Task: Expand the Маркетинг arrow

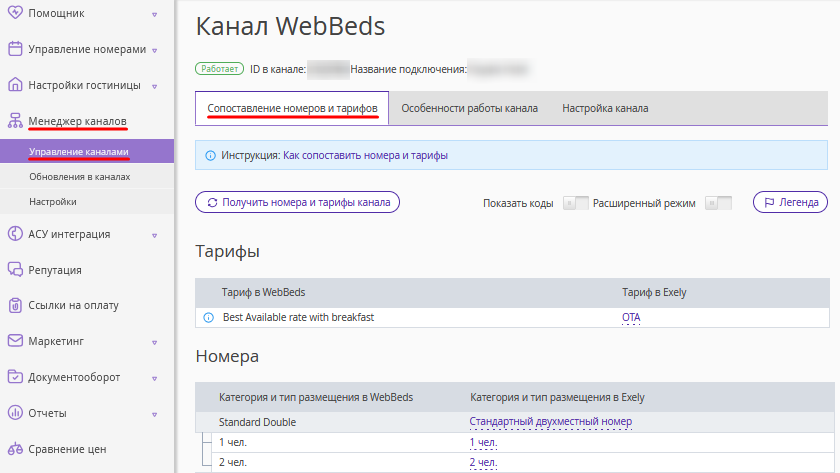Action: (154, 342)
